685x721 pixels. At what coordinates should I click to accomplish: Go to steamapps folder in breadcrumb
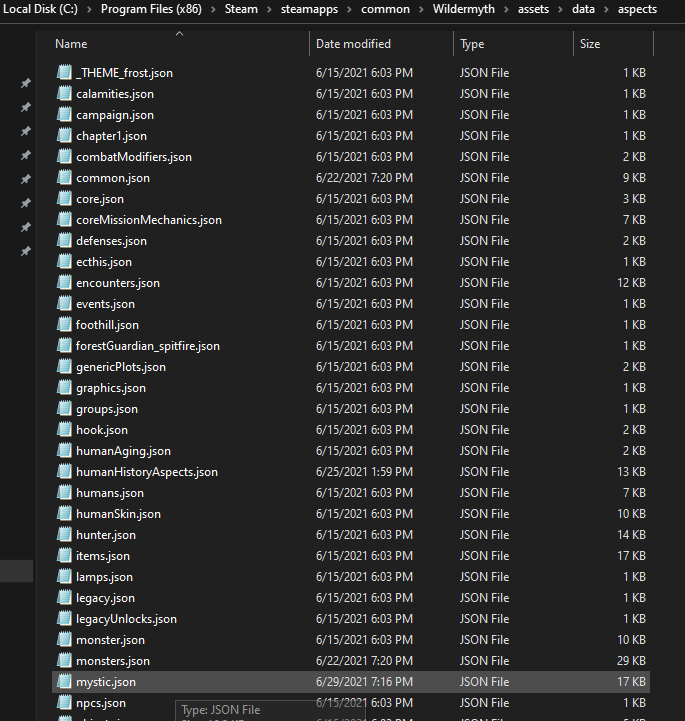coord(309,9)
